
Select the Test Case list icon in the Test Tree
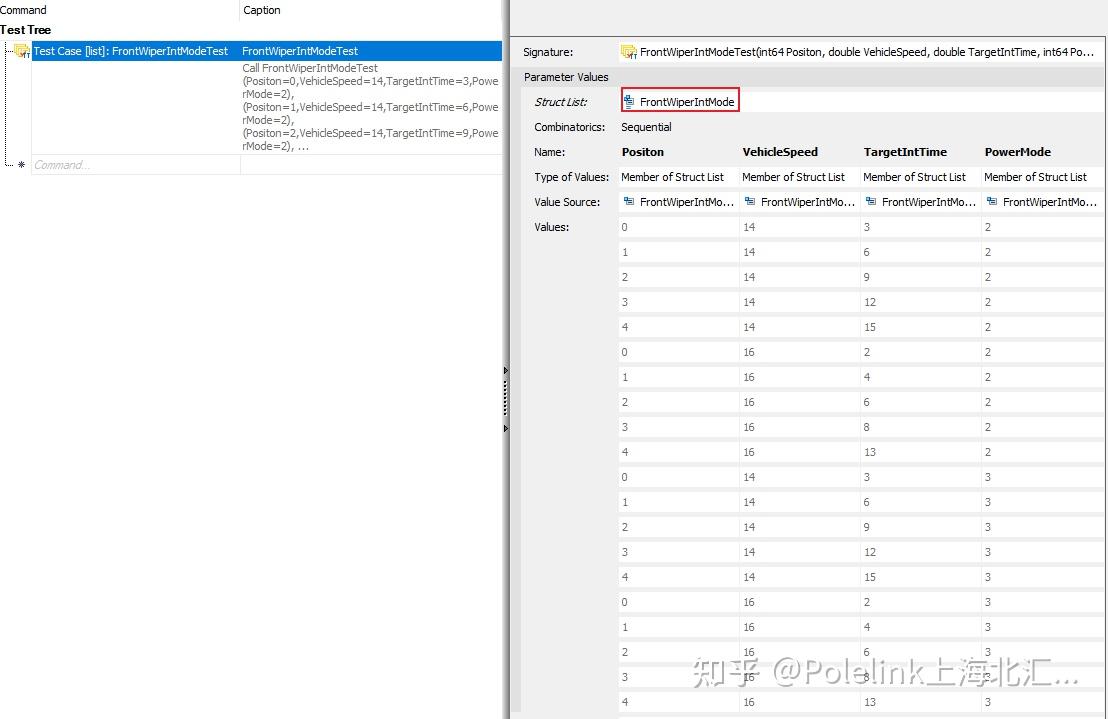click(22, 51)
